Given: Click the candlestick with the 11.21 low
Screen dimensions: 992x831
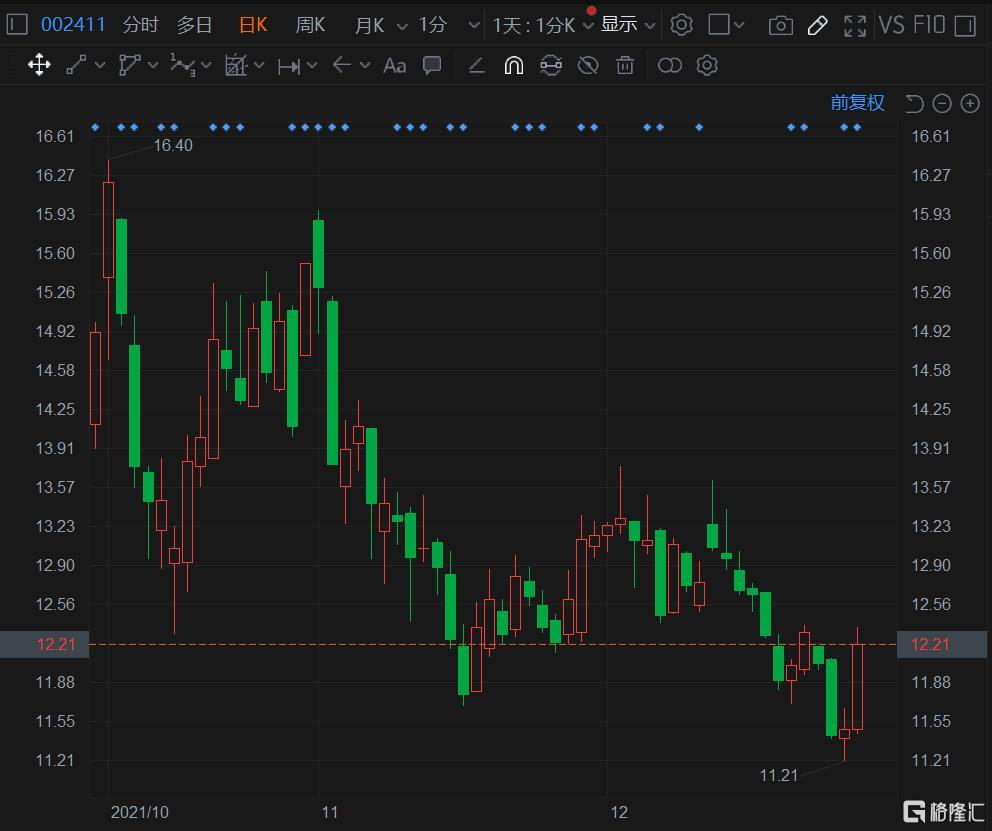Looking at the screenshot, I should (844, 734).
